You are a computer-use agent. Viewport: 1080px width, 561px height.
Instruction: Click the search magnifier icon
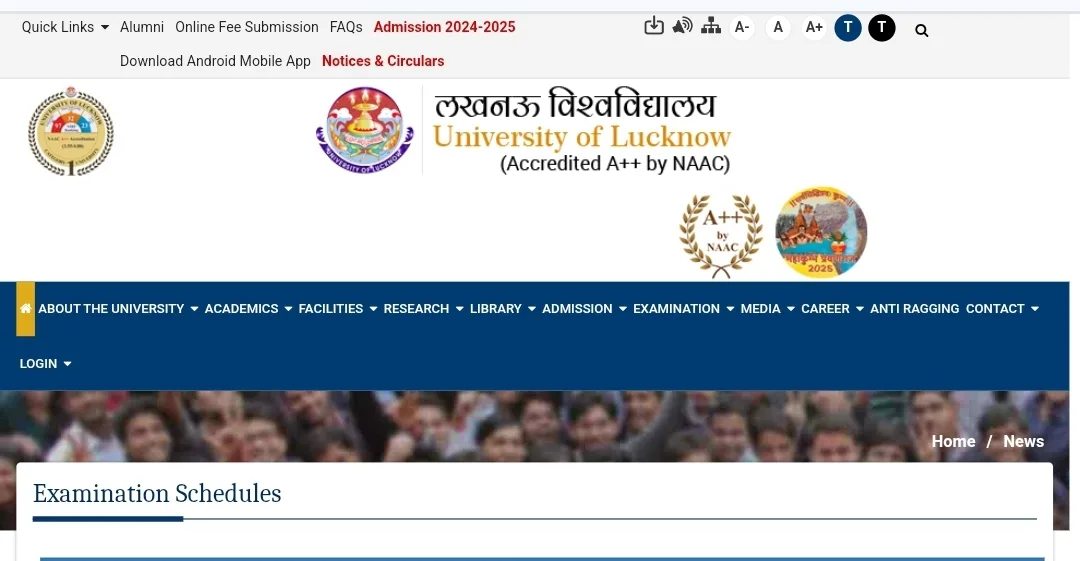922,30
